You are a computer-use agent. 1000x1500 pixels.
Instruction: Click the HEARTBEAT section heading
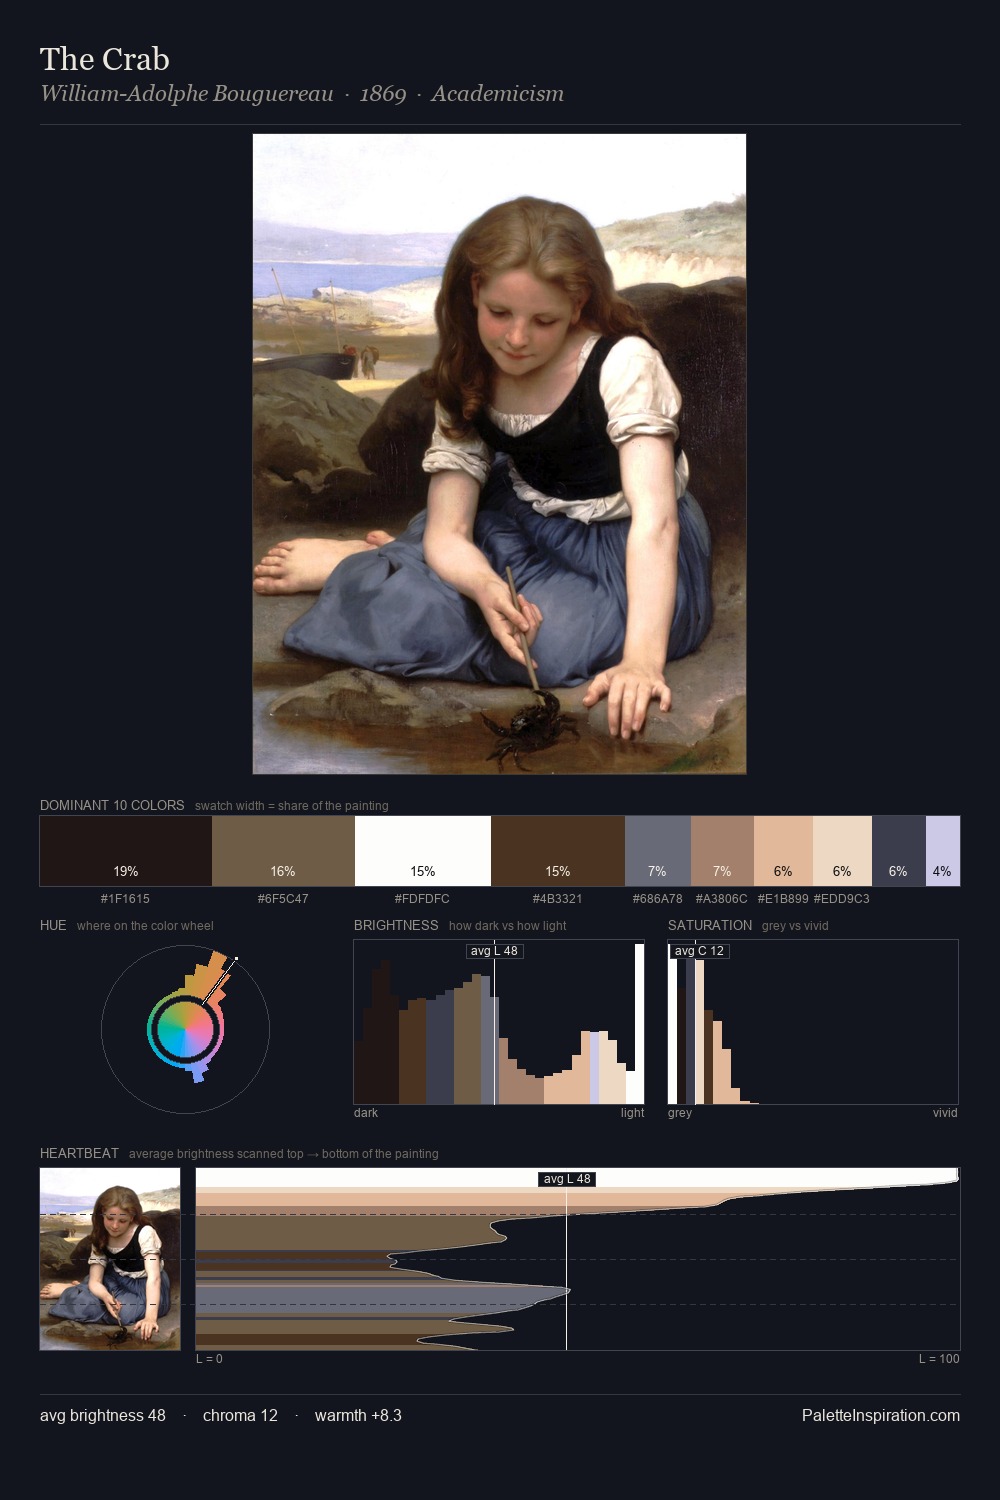[x=79, y=1153]
